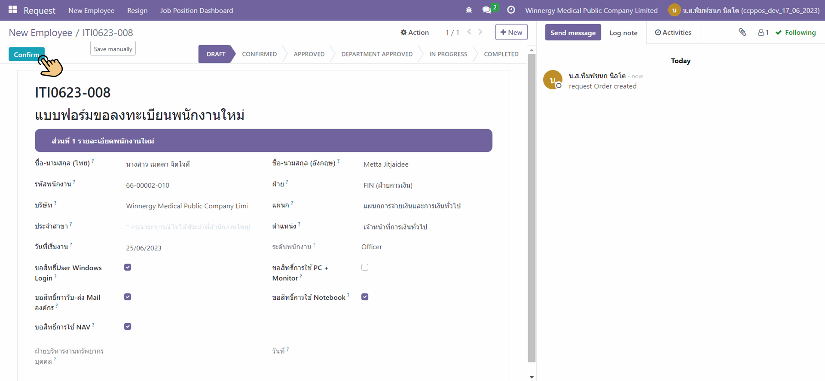Toggle the Mail permission checkbox
The height and width of the screenshot is (381, 825).
(127, 297)
